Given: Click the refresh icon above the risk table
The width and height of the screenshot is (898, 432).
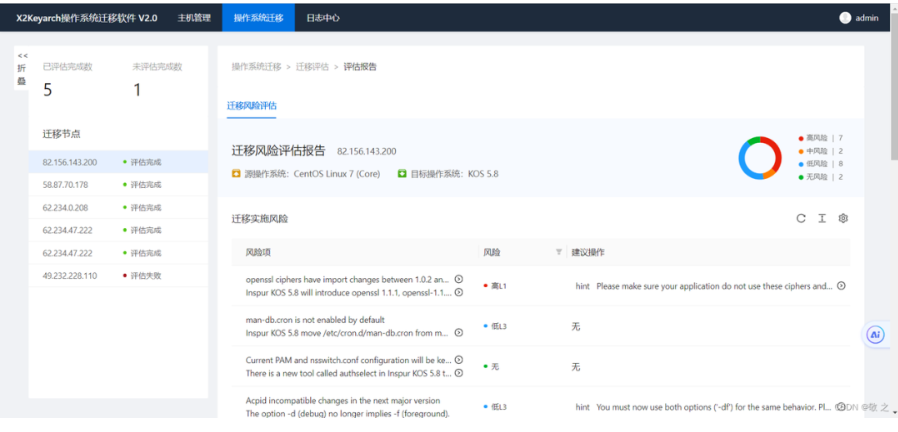Looking at the screenshot, I should pyautogui.click(x=801, y=218).
